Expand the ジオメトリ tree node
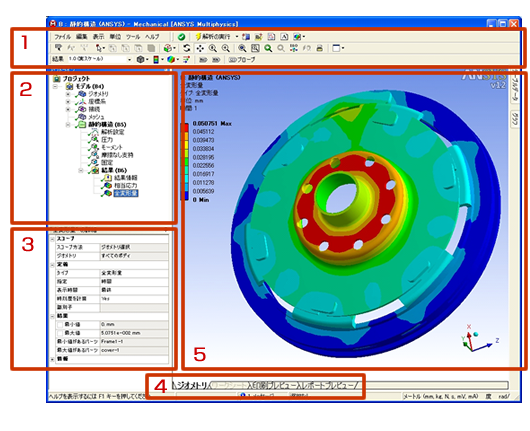Screen dimensions: 530x431 point(68,94)
